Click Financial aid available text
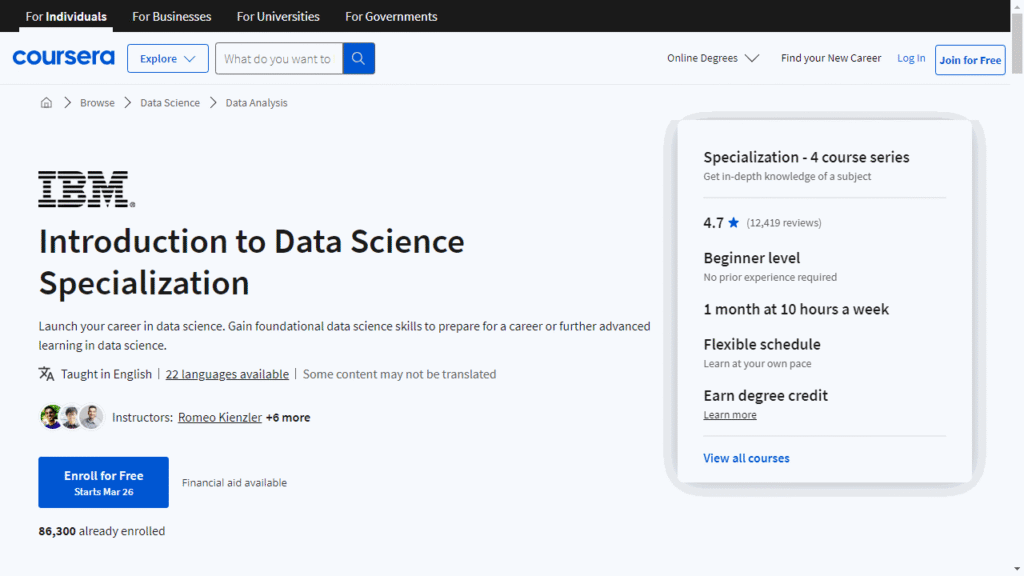 (234, 483)
